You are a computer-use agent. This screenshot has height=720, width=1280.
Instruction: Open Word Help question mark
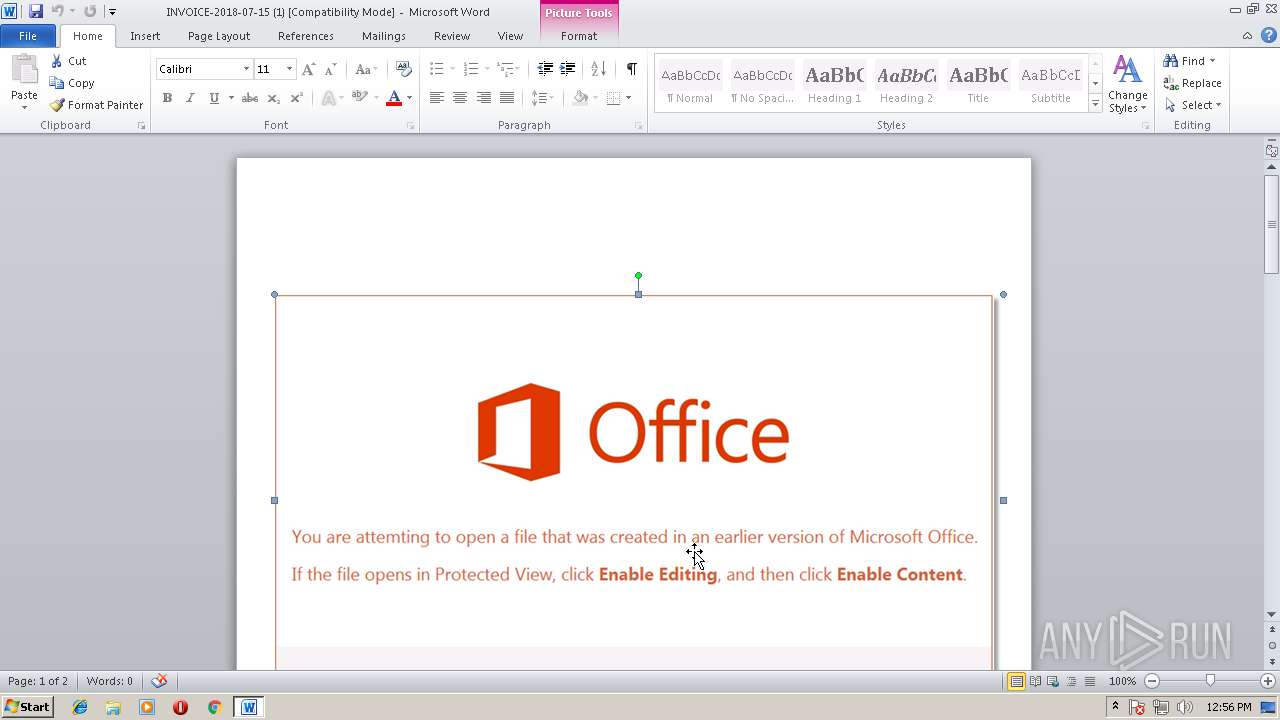[x=1268, y=35]
